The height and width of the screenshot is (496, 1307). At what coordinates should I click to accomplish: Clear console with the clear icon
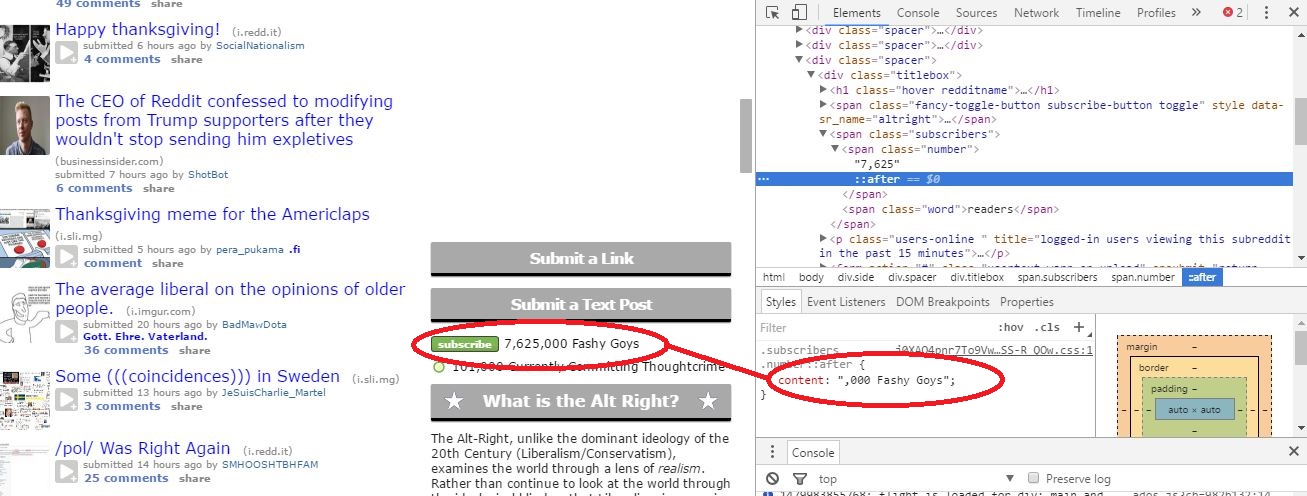click(773, 479)
